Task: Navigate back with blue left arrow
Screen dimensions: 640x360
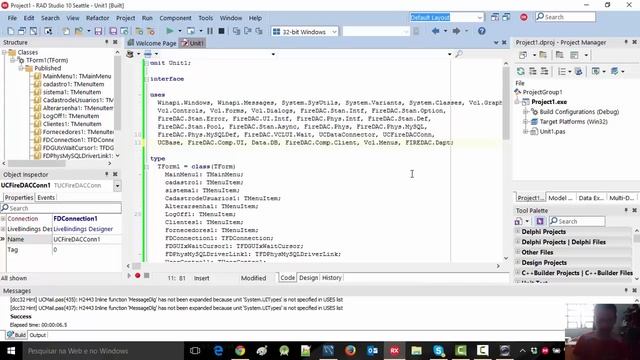Action: pos(436,31)
